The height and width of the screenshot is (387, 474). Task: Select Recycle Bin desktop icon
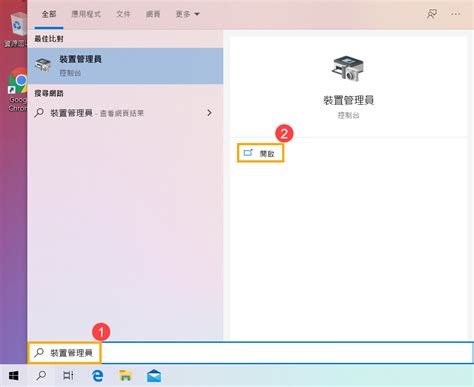click(16, 30)
